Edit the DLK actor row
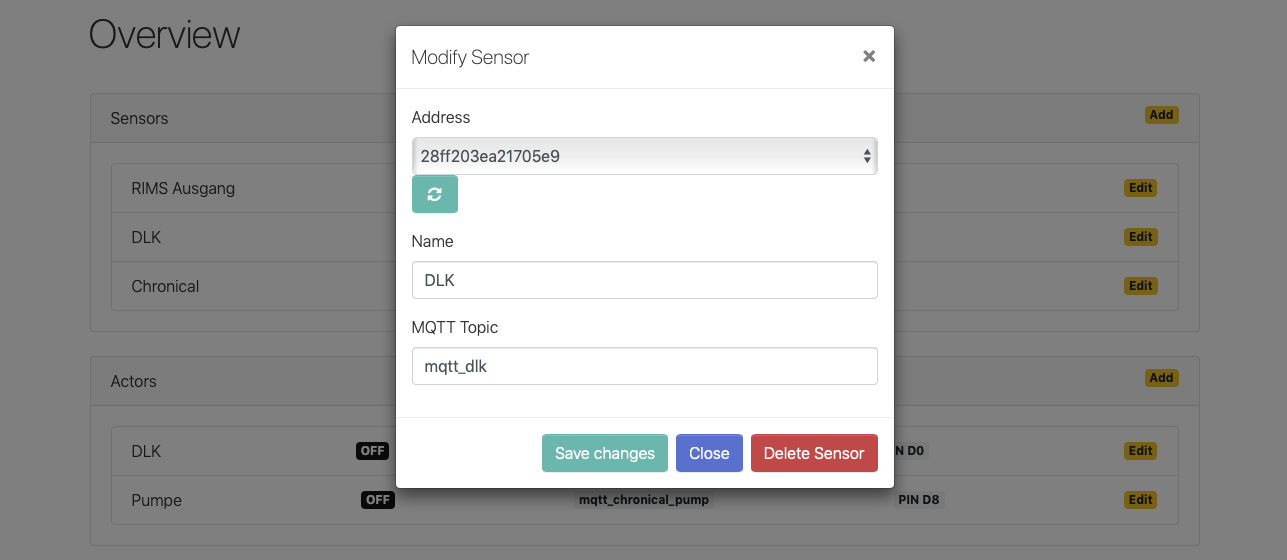Image resolution: width=1287 pixels, height=560 pixels. click(x=1140, y=451)
